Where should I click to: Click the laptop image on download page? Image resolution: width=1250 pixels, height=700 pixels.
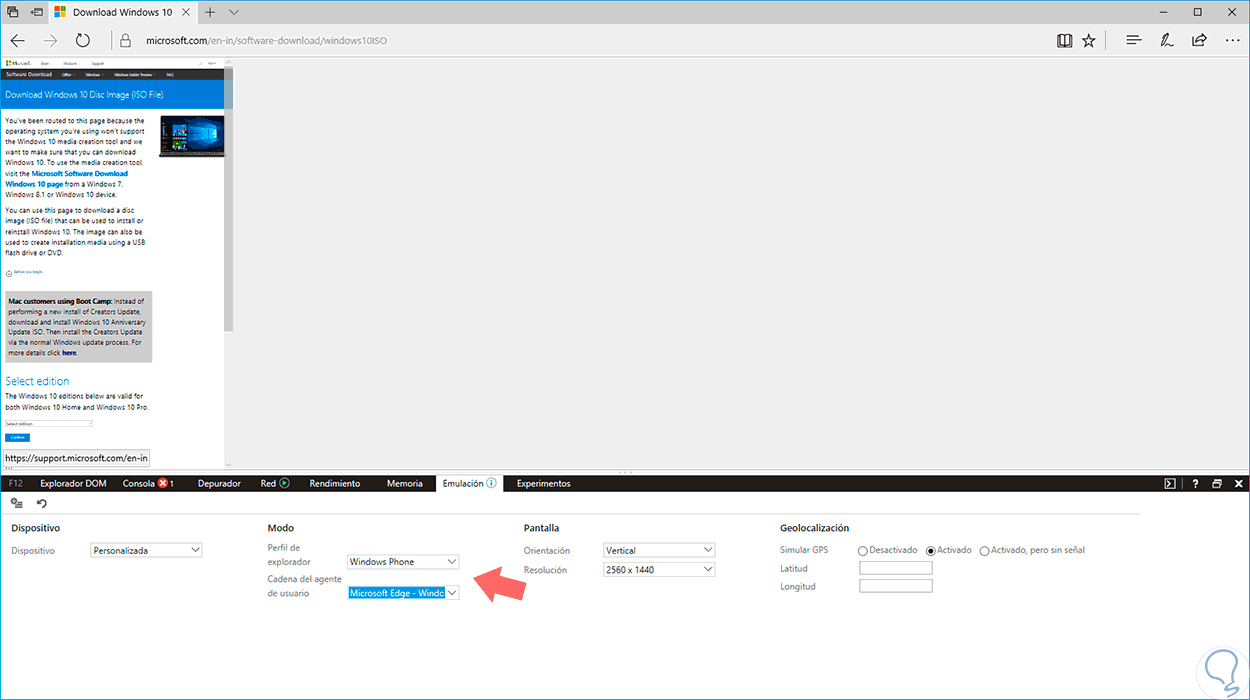pos(192,136)
